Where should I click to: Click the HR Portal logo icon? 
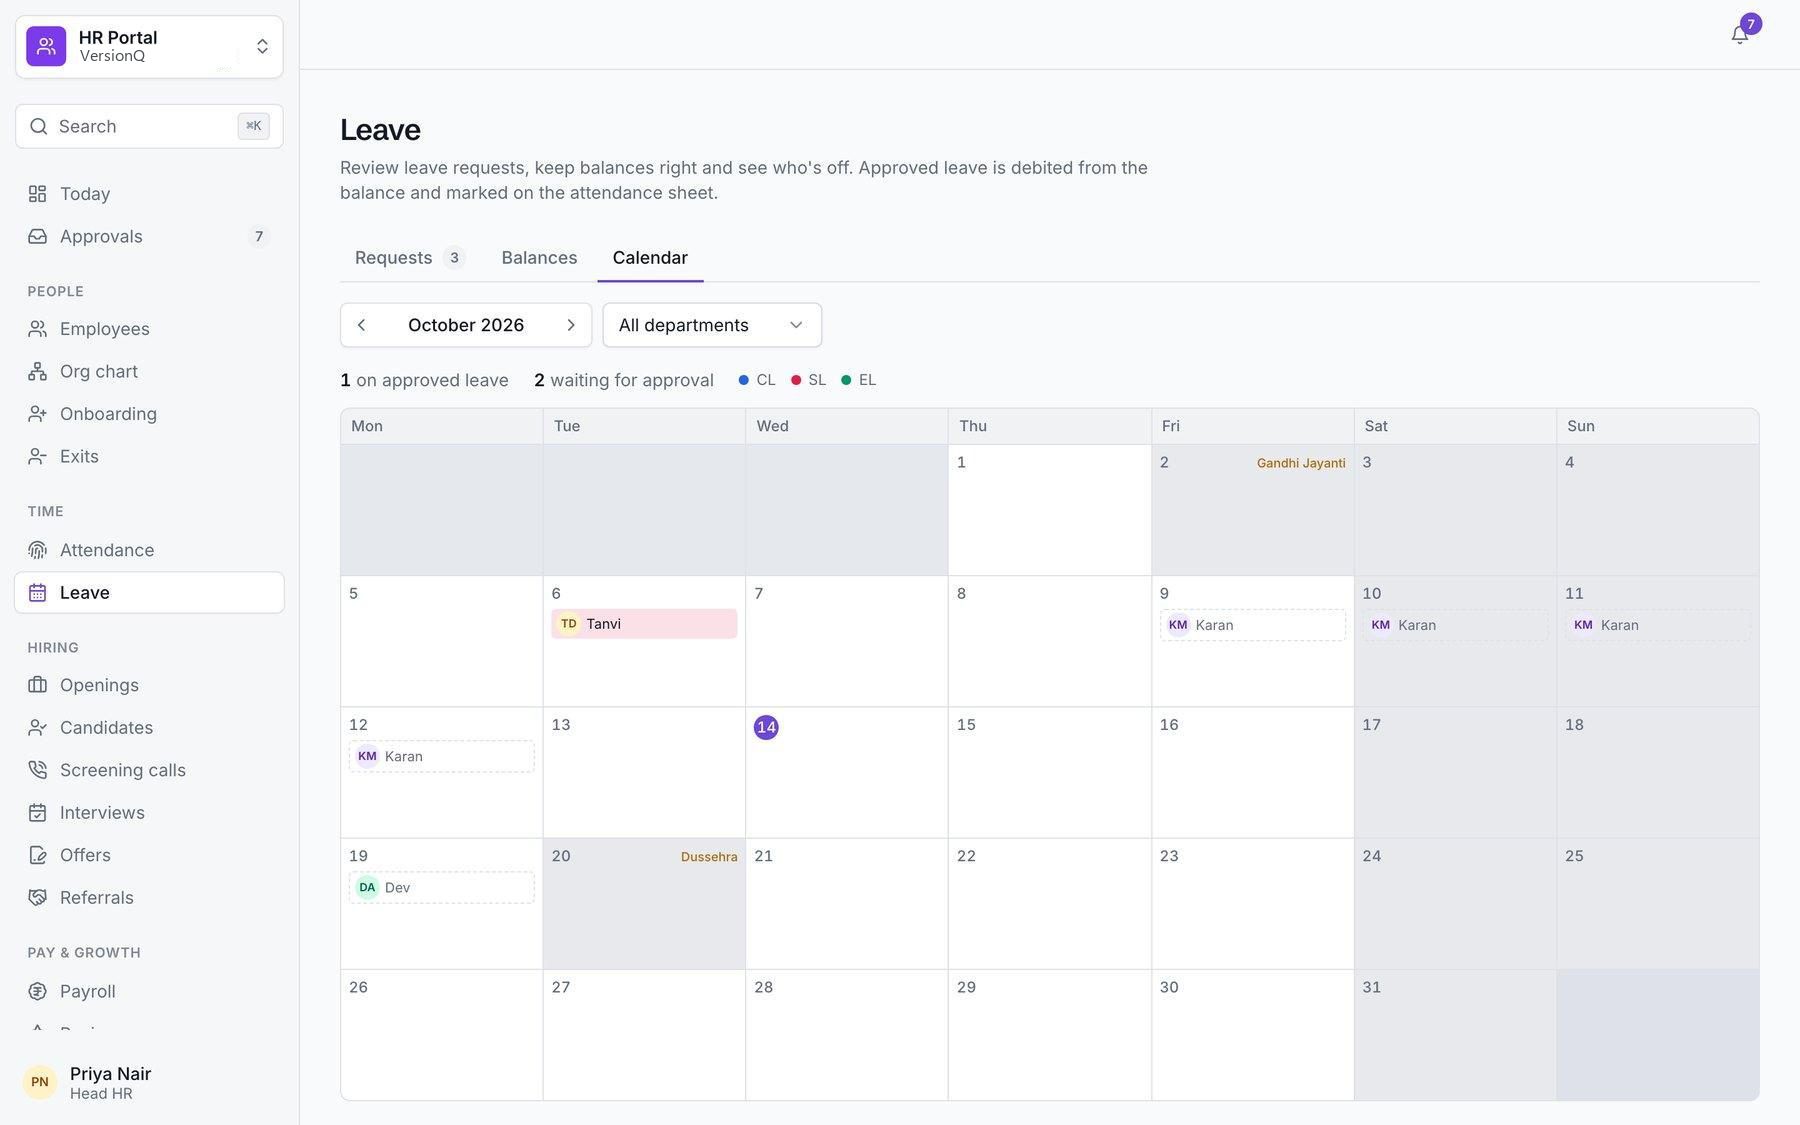[46, 46]
